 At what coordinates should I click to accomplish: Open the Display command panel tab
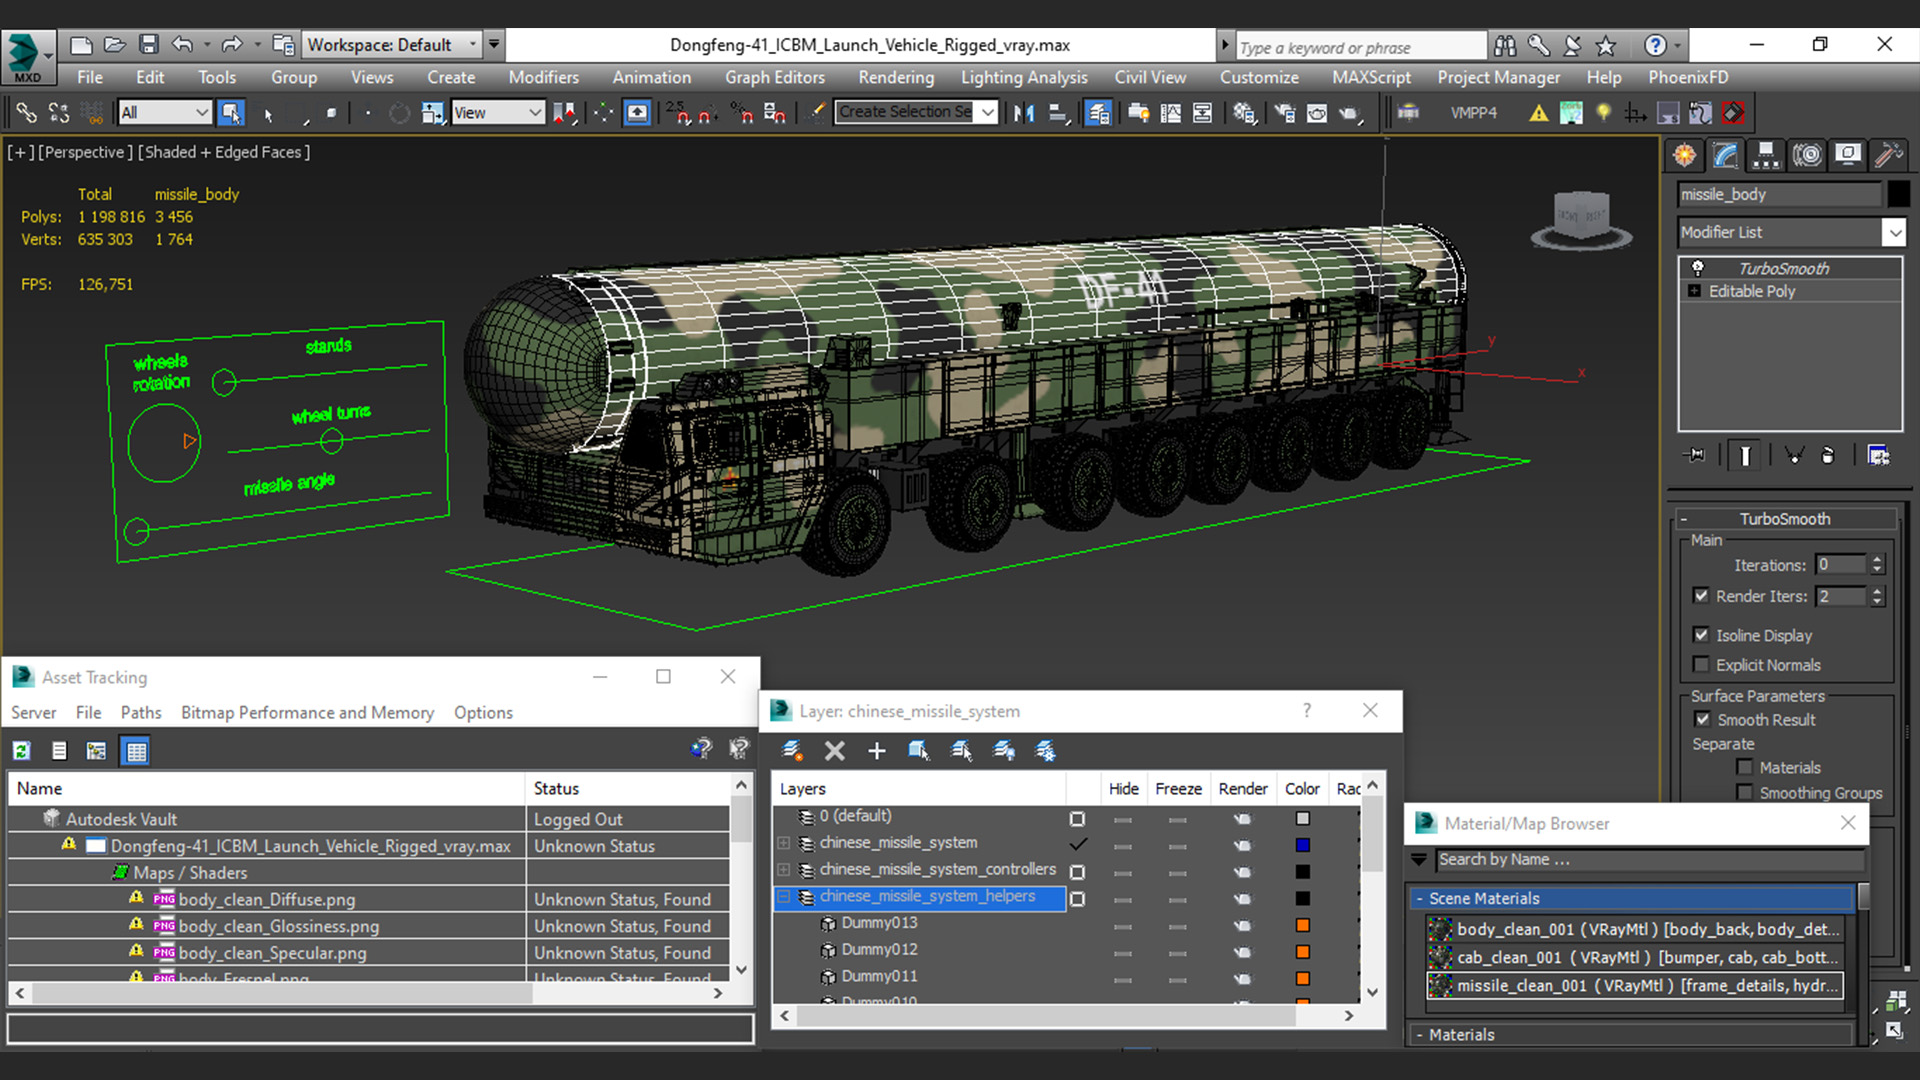pos(1848,155)
